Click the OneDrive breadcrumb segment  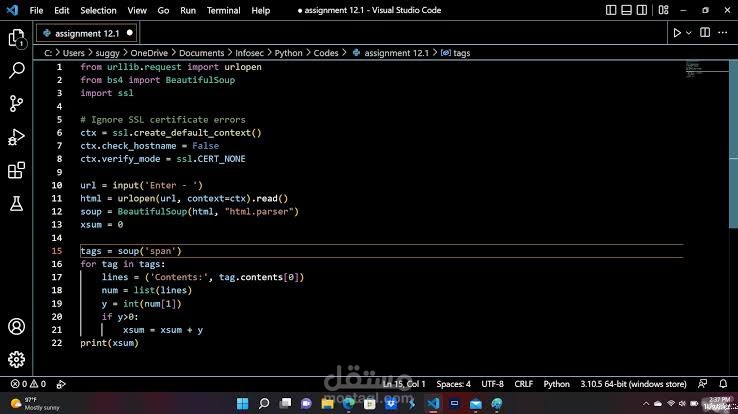click(149, 53)
